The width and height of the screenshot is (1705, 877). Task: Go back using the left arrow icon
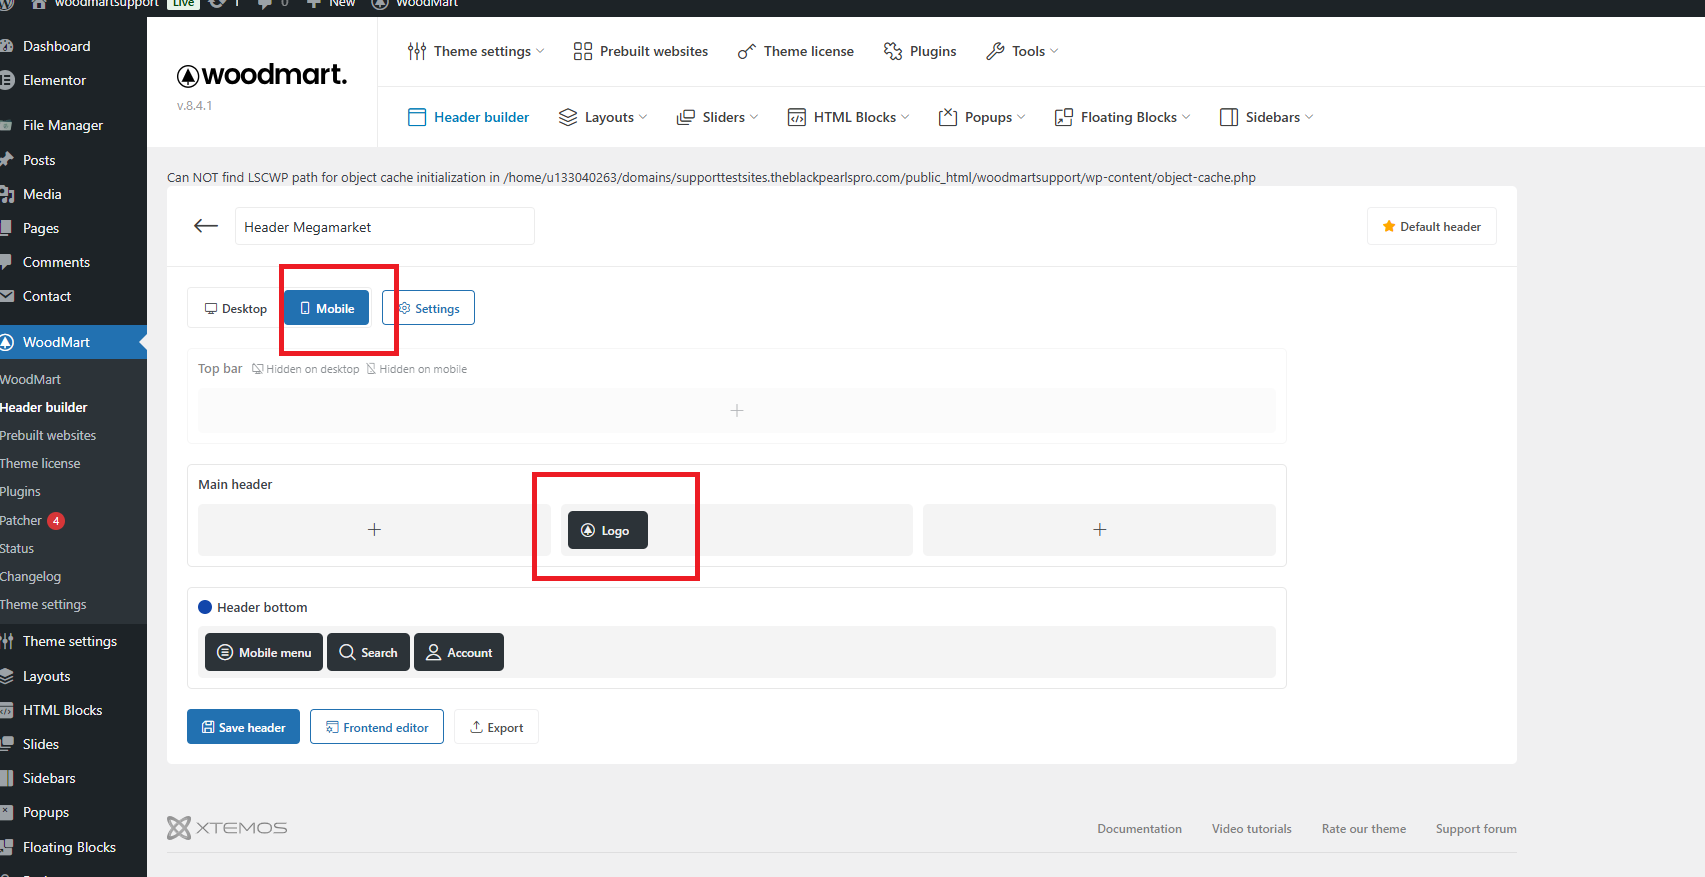click(x=206, y=226)
